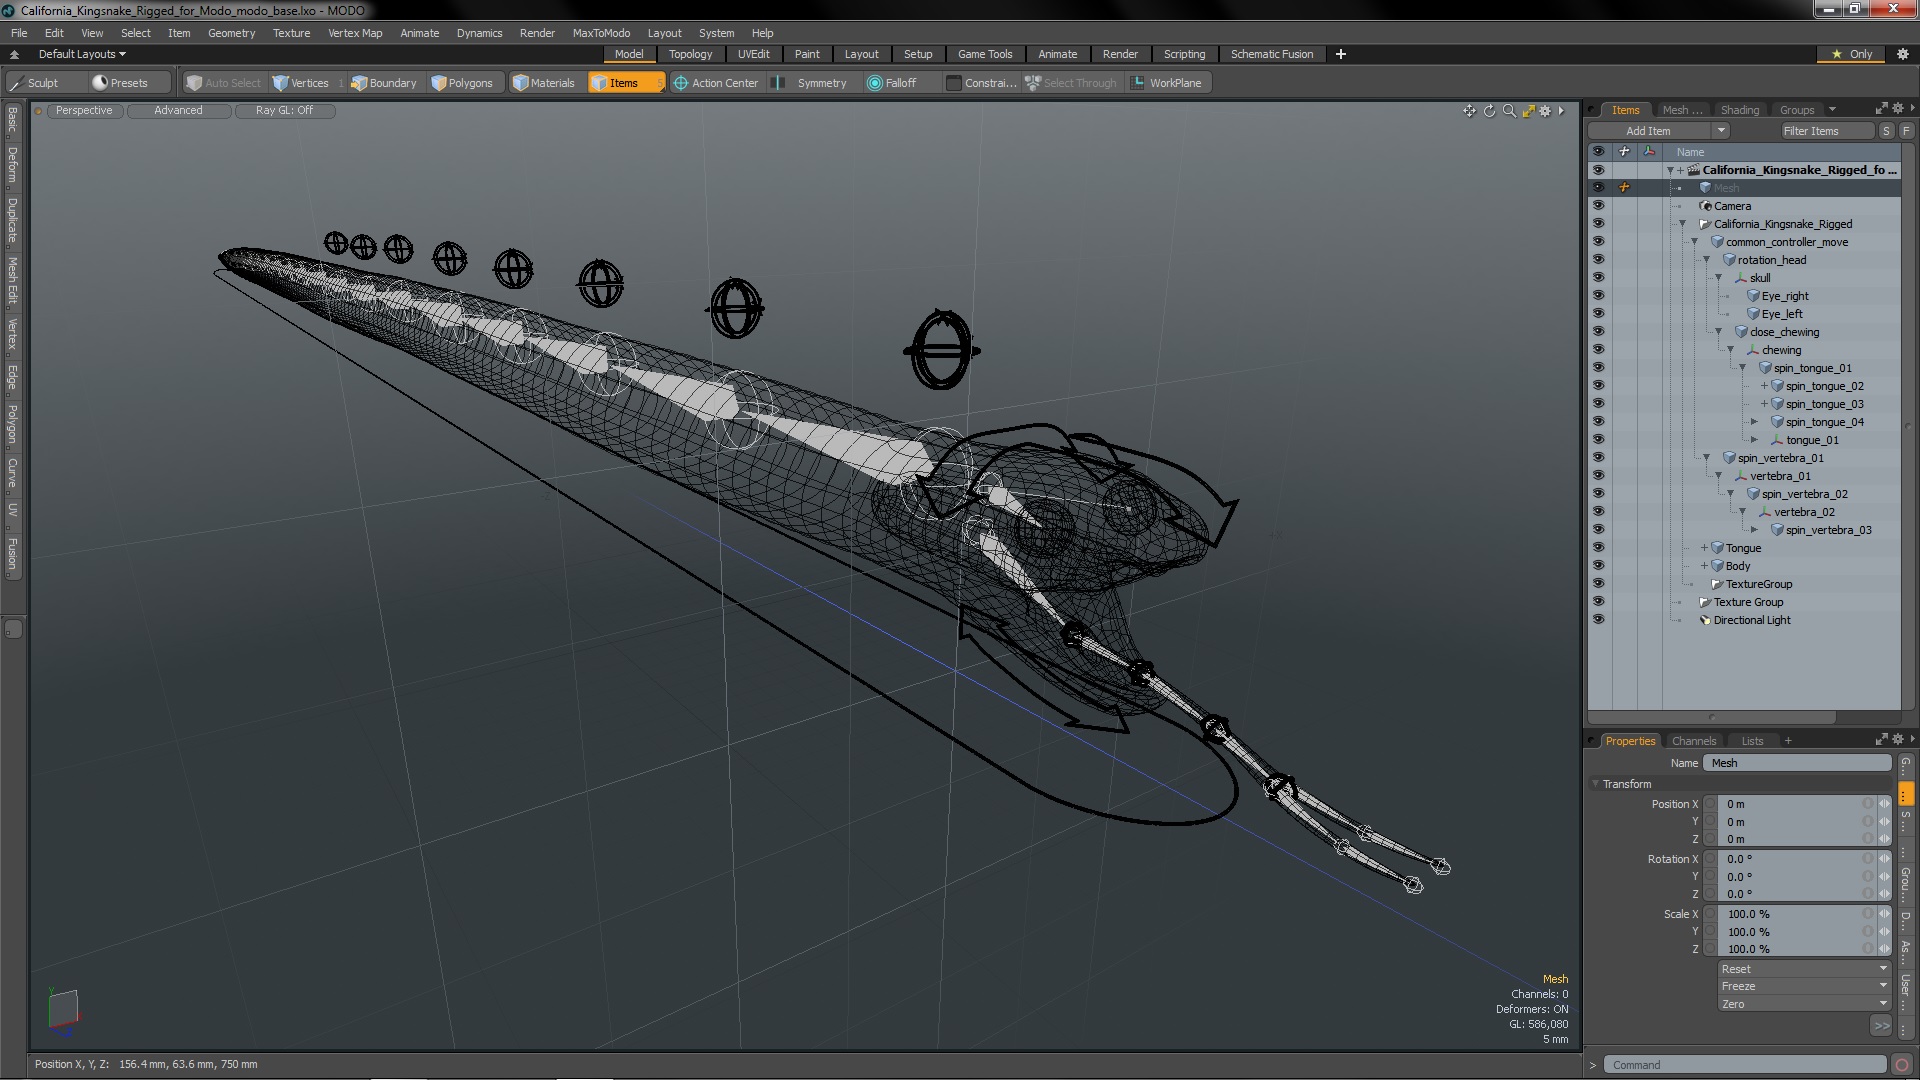Screen dimensions: 1920x1080
Task: Switch to the Topology tab
Action: coord(690,54)
